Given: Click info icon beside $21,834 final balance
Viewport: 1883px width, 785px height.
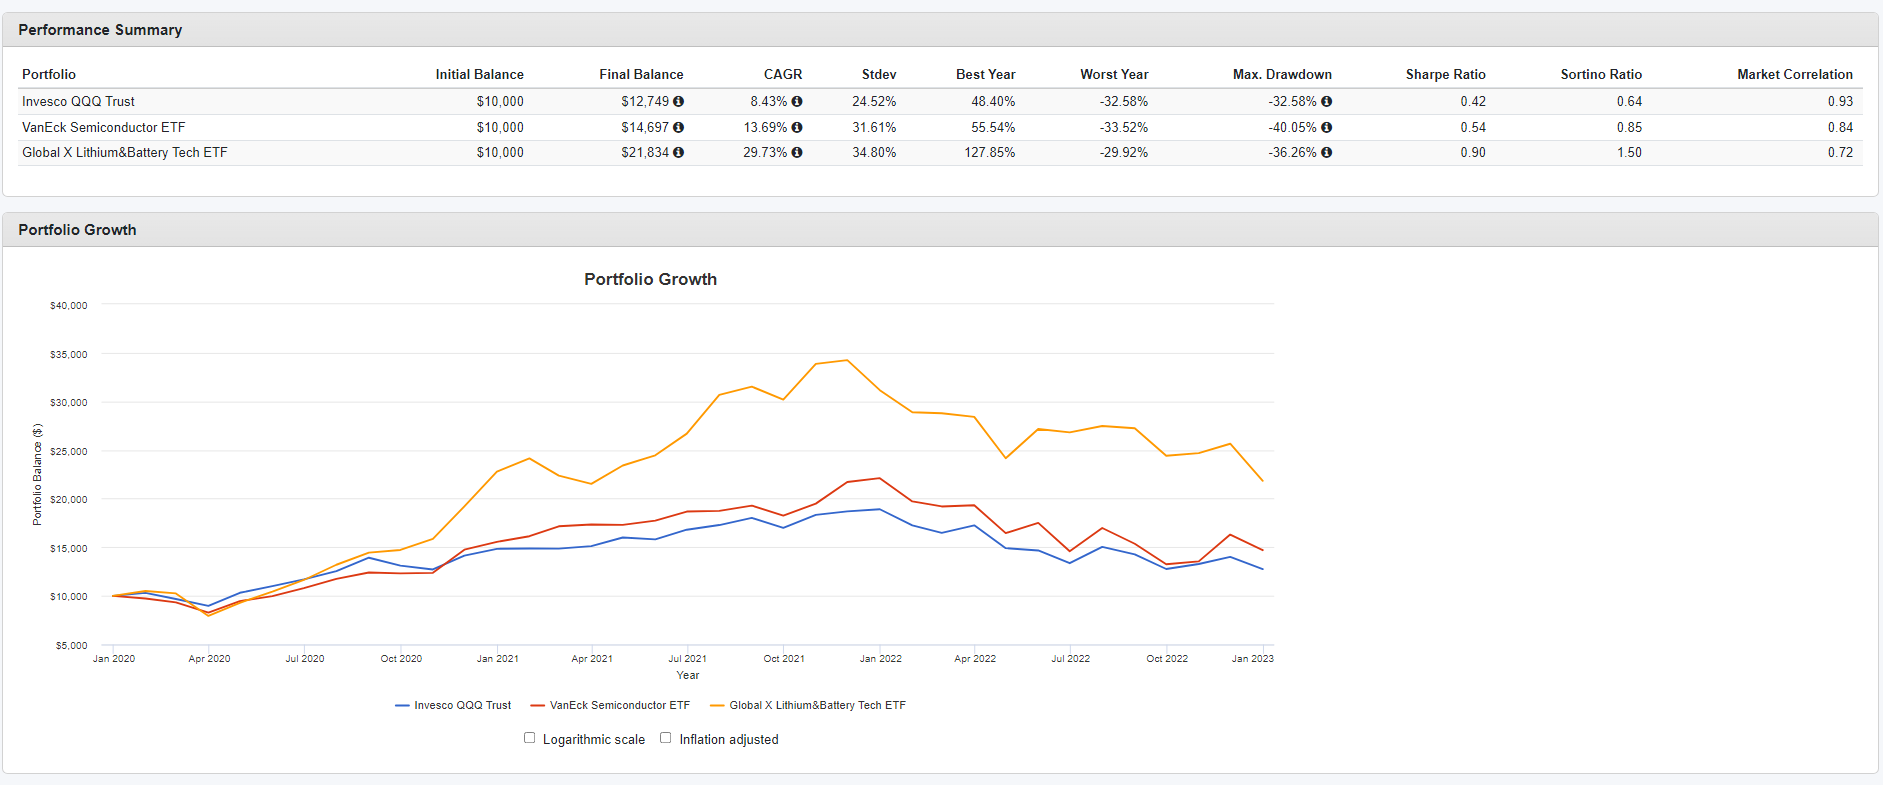Looking at the screenshot, I should click(679, 153).
